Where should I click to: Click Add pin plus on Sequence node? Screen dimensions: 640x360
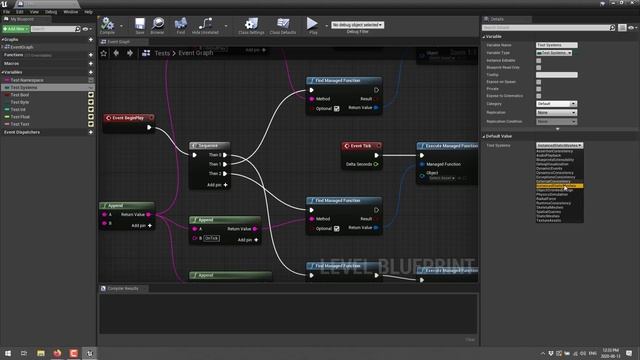pyautogui.click(x=225, y=185)
